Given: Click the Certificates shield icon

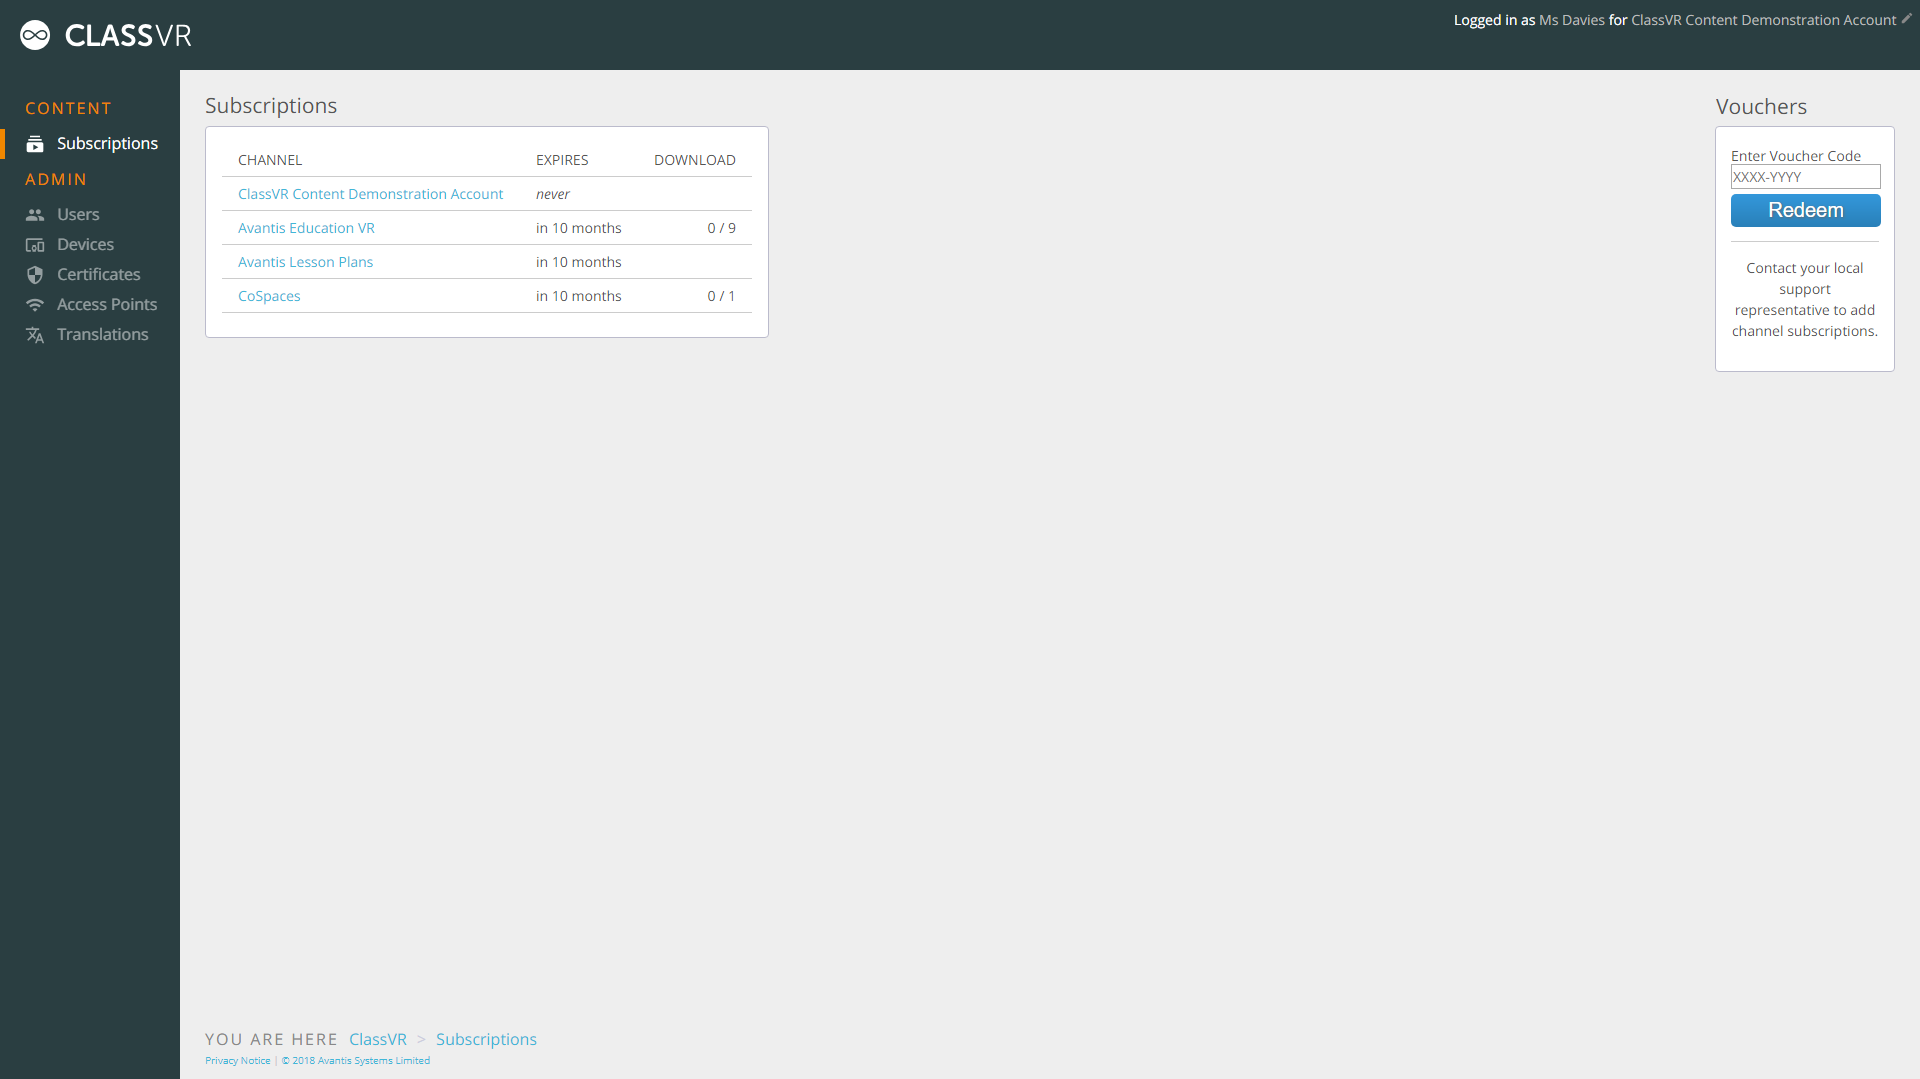Looking at the screenshot, I should (x=35, y=275).
